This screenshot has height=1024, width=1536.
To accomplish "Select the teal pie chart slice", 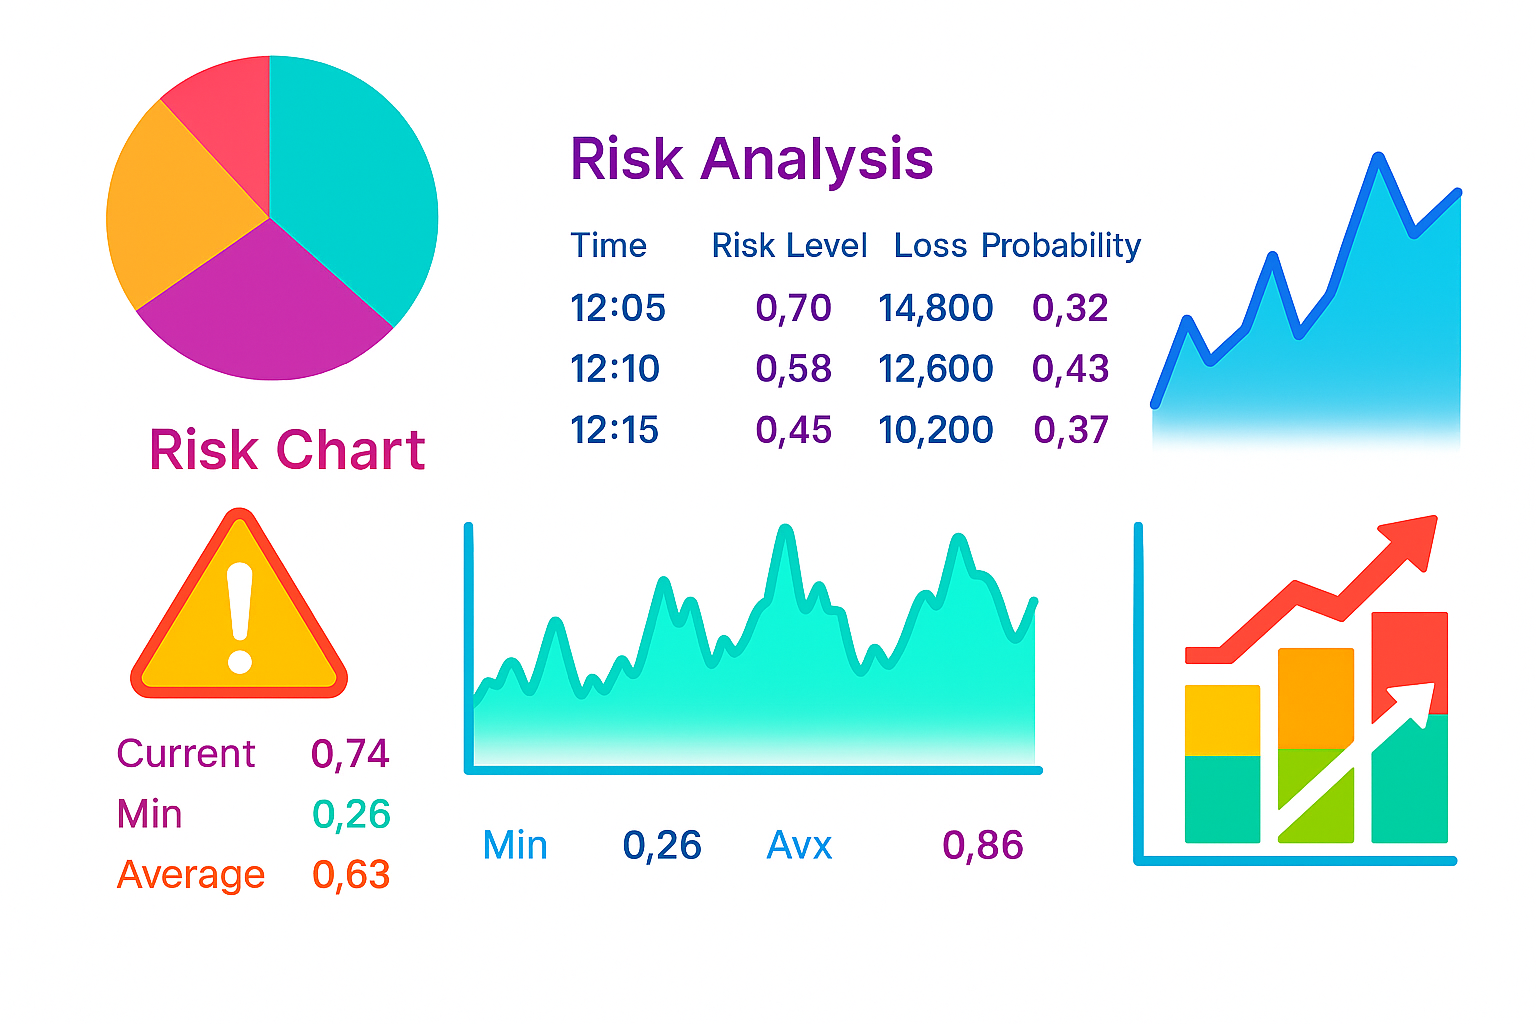I will pos(350,190).
